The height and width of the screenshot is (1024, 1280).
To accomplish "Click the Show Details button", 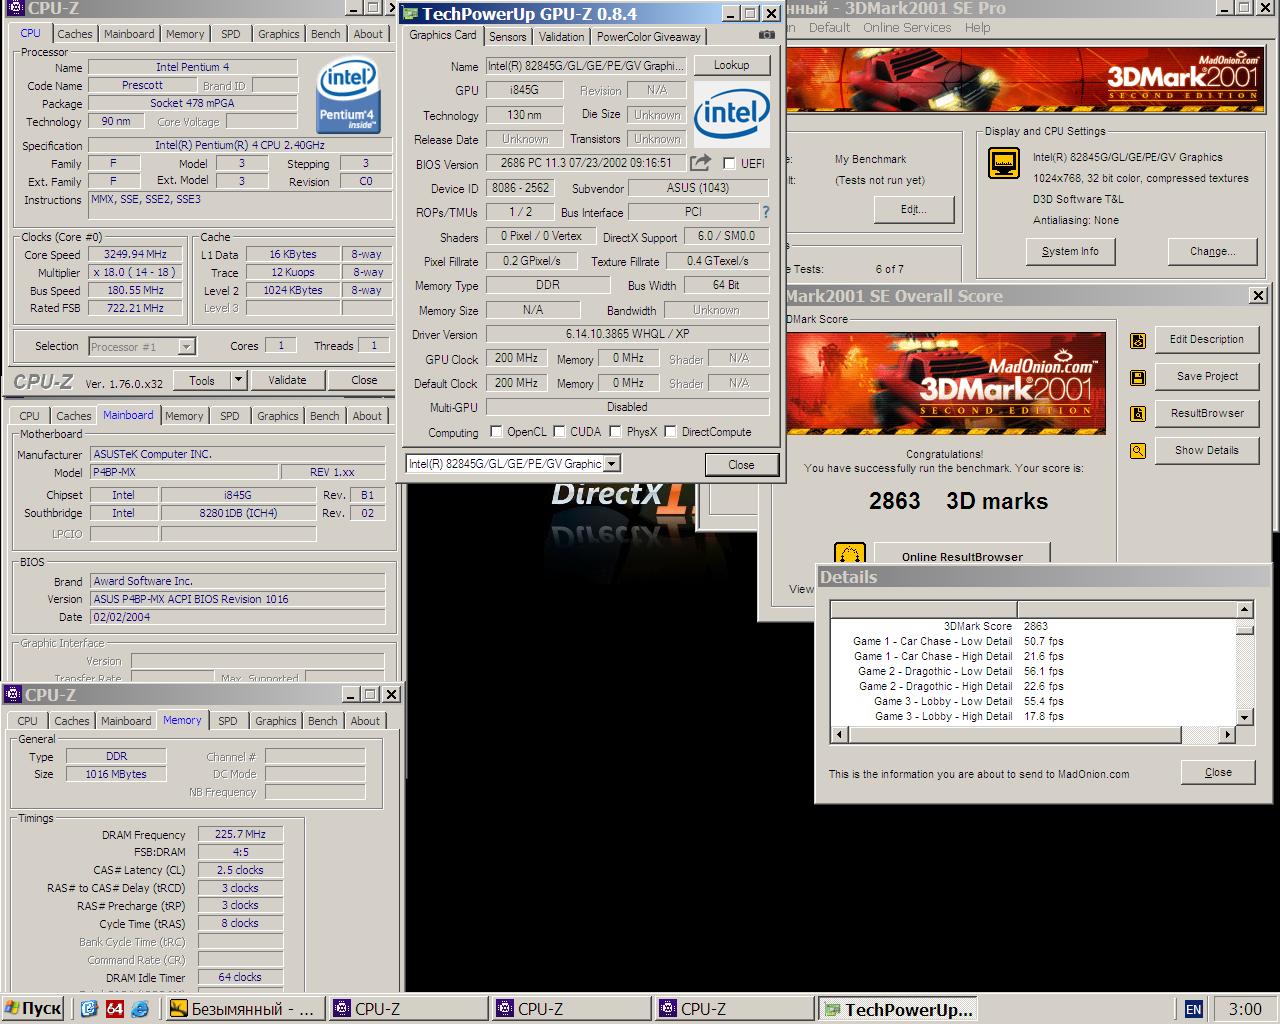I will pyautogui.click(x=1207, y=451).
